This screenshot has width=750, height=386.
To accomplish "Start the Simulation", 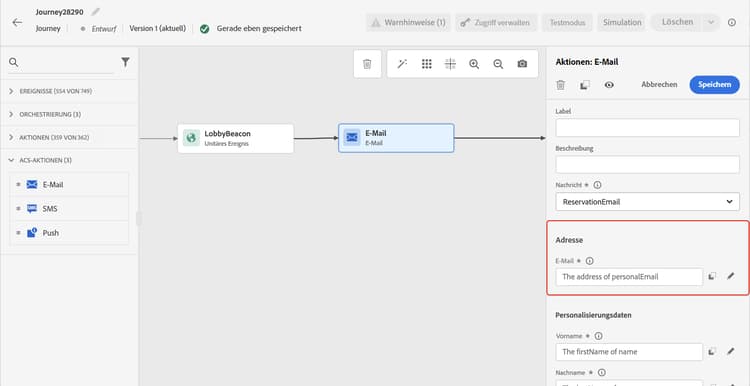I will point(621,22).
